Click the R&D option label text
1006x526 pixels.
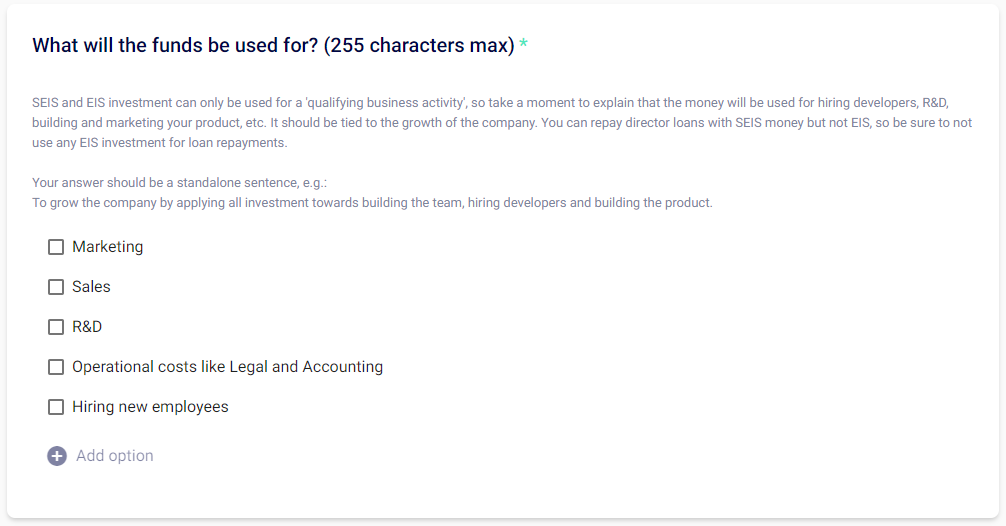click(87, 327)
